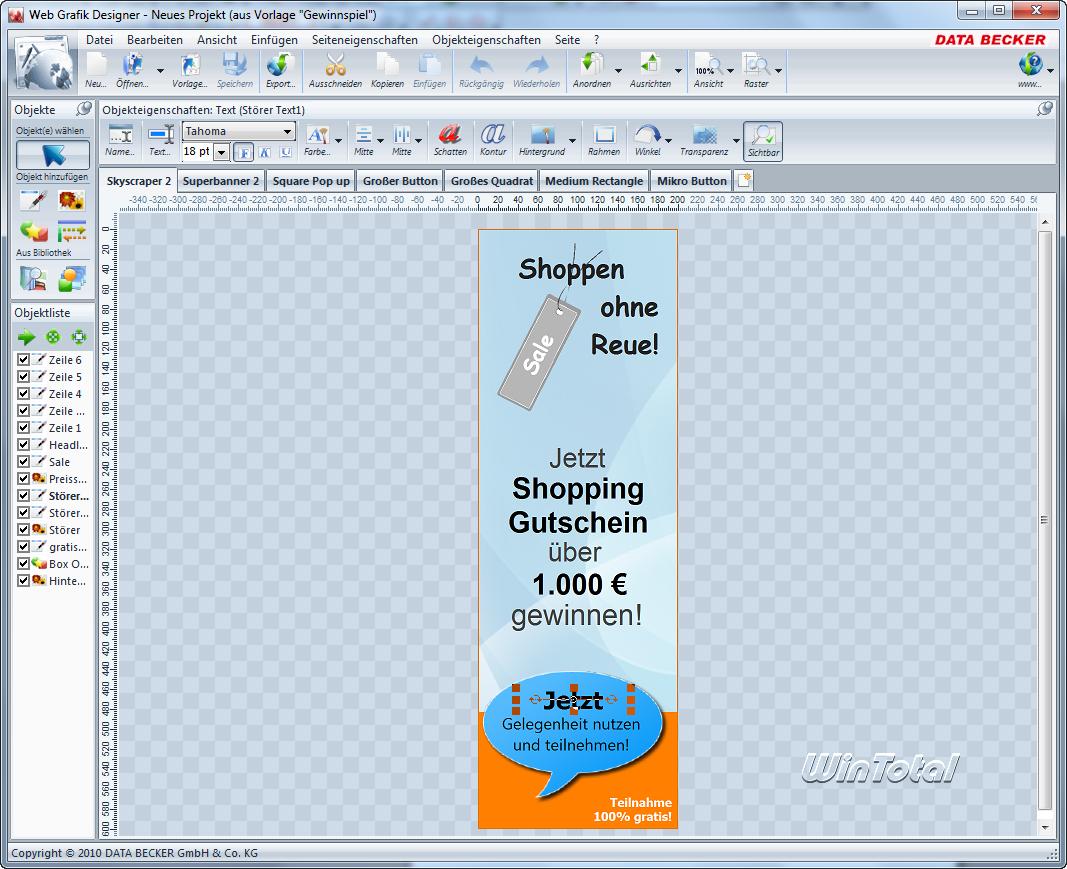Open the Tahoma font dropdown
1067x869 pixels.
[x=287, y=131]
